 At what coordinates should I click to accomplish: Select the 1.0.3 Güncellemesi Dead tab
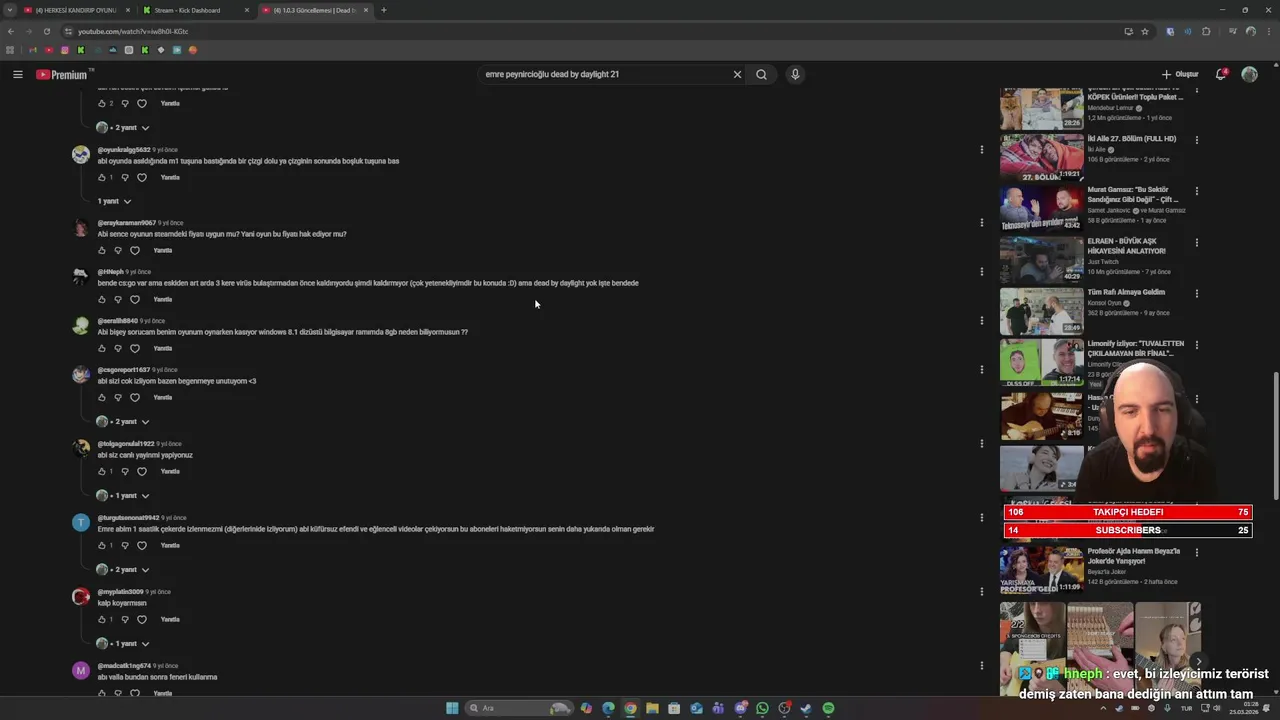click(314, 10)
